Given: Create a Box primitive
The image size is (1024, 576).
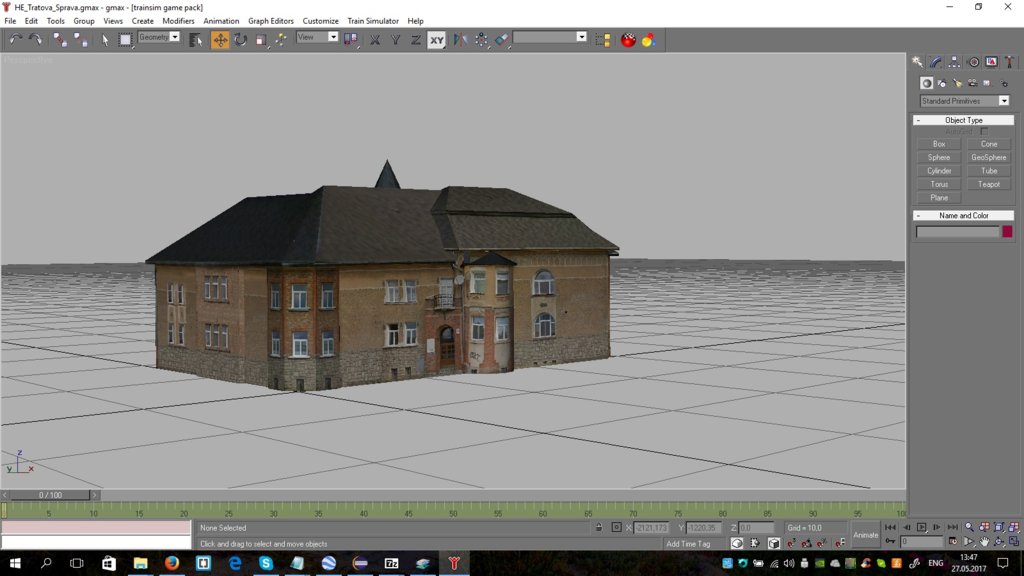Looking at the screenshot, I should coord(939,144).
